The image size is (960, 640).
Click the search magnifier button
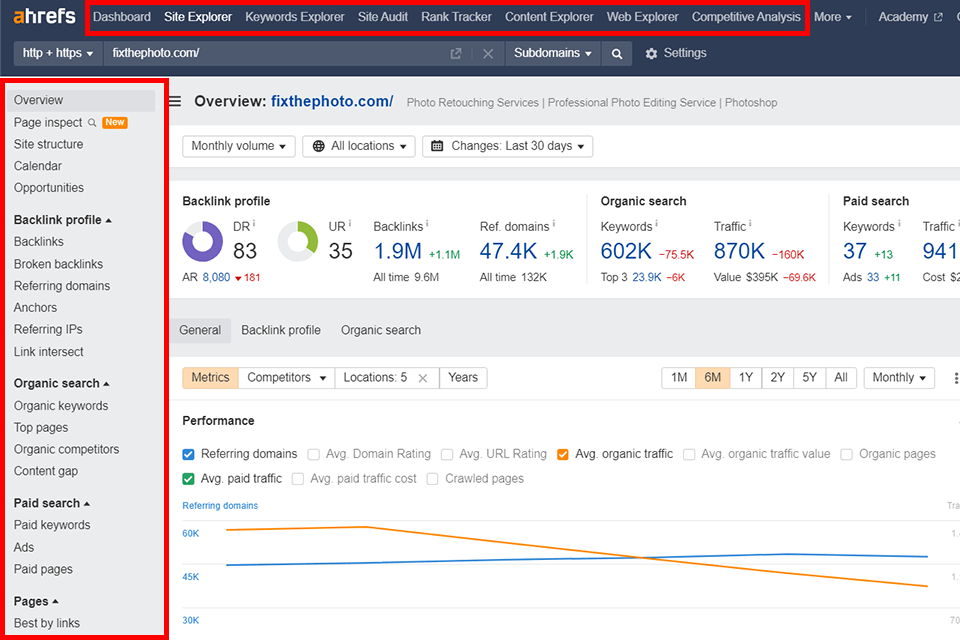pyautogui.click(x=617, y=54)
